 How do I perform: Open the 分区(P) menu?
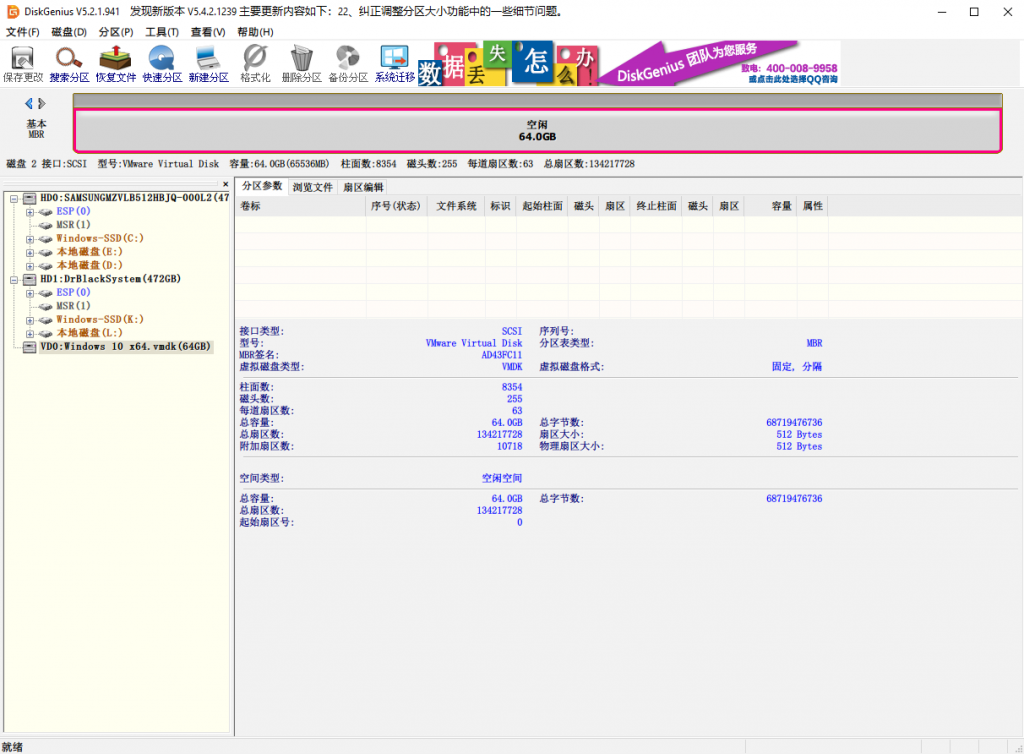[x=116, y=32]
